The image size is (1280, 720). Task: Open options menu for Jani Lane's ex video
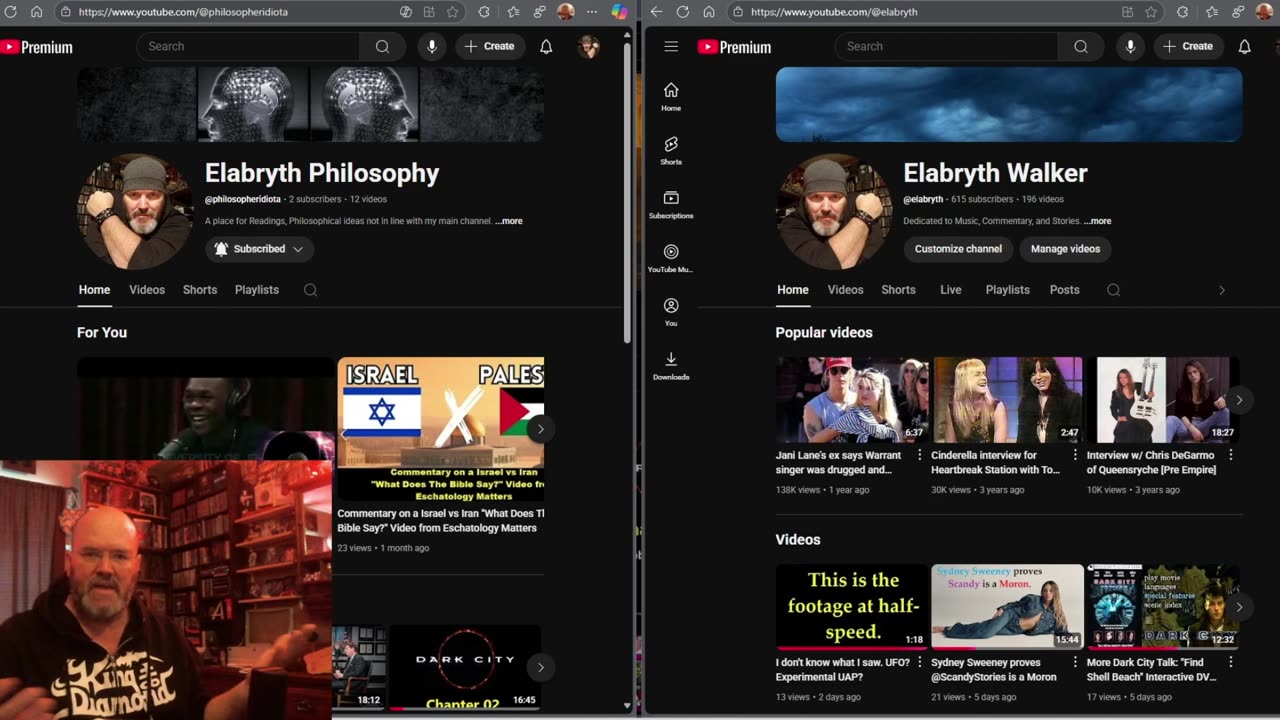[920, 455]
